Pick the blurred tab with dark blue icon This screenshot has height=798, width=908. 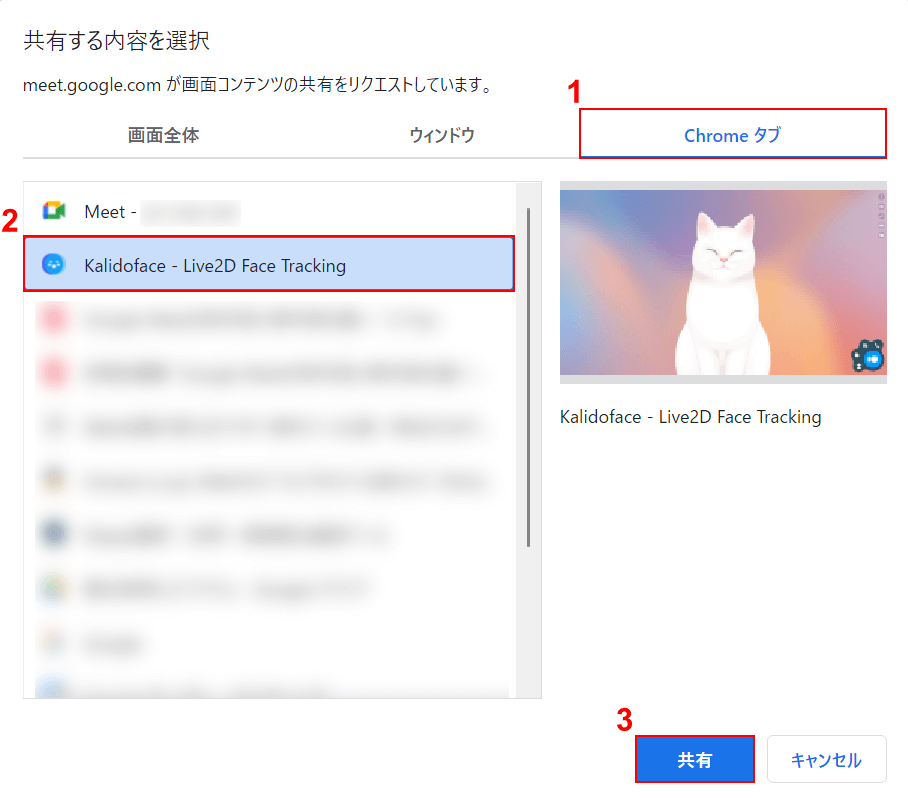tap(269, 533)
